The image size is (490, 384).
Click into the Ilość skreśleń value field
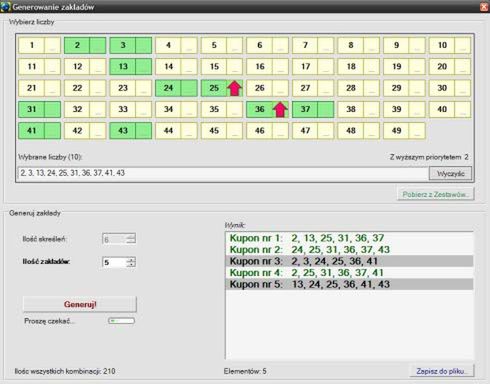tap(114, 239)
